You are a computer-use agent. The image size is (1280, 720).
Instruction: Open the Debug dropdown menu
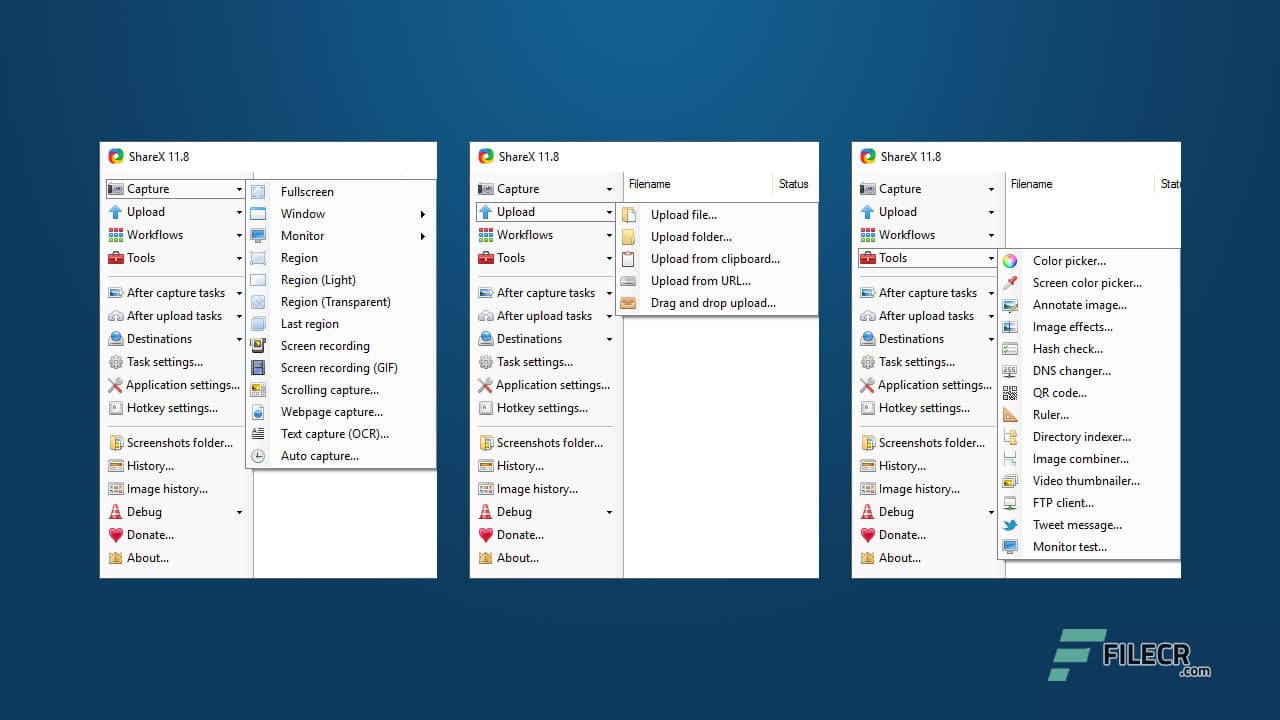click(144, 511)
